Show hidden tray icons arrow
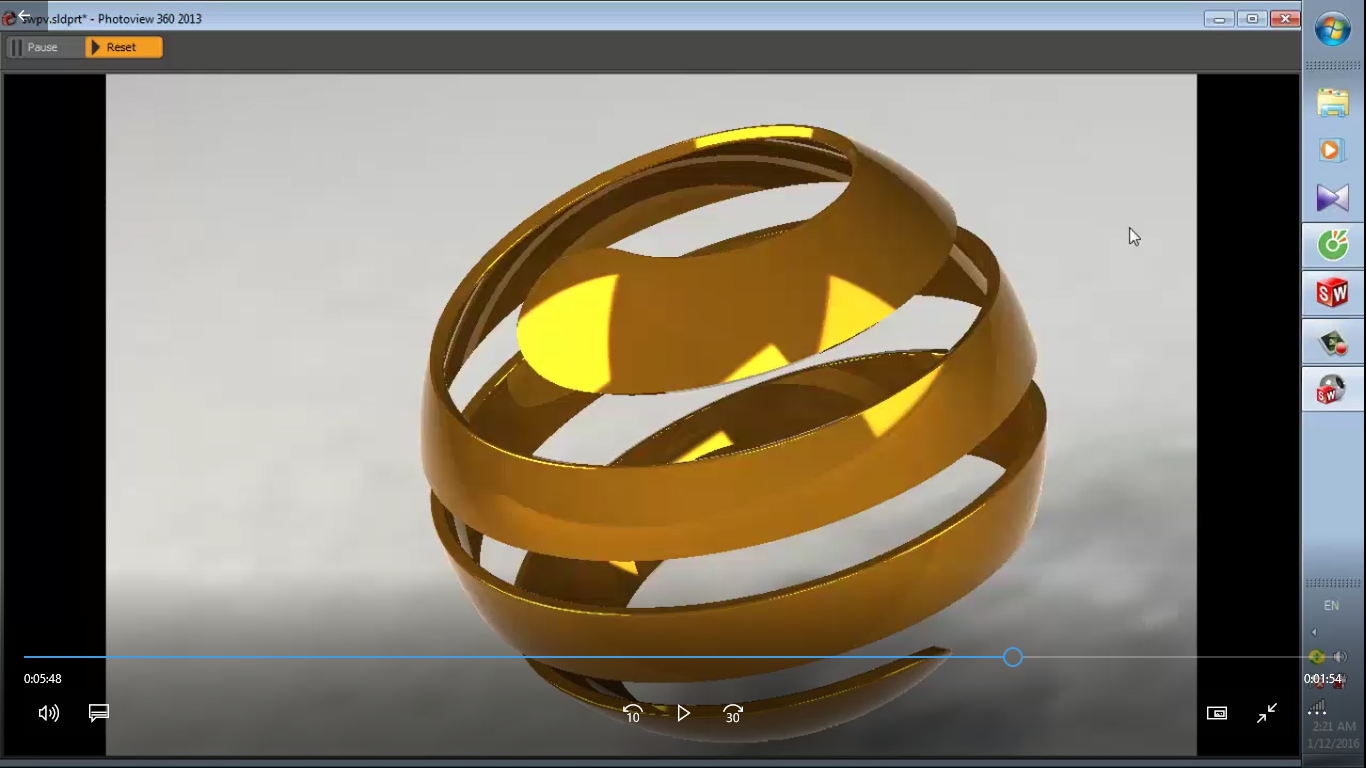1366x768 pixels. pos(1314,632)
